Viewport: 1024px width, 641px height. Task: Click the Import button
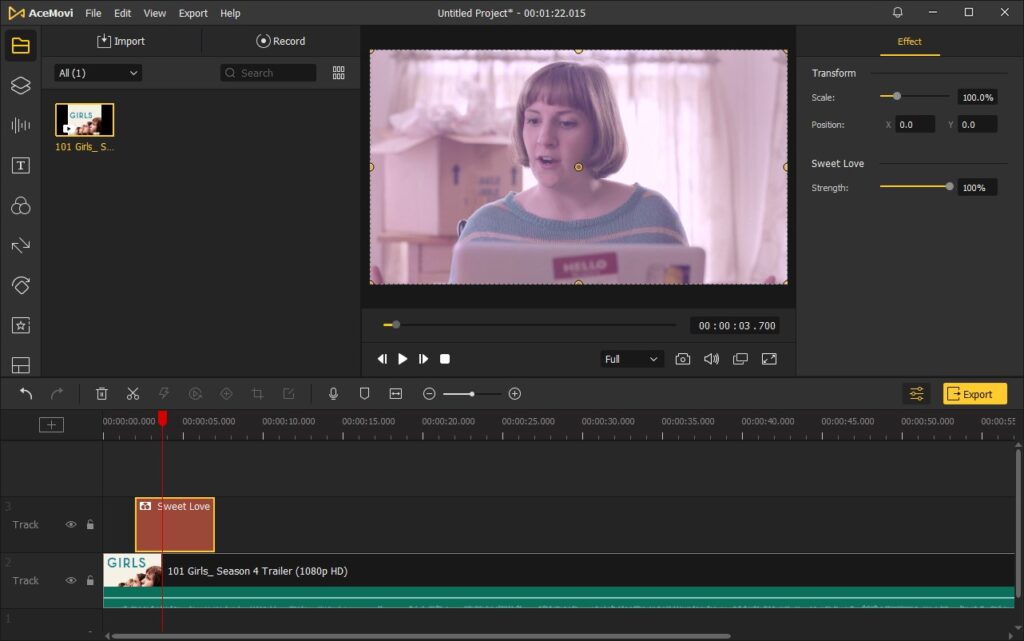(121, 41)
